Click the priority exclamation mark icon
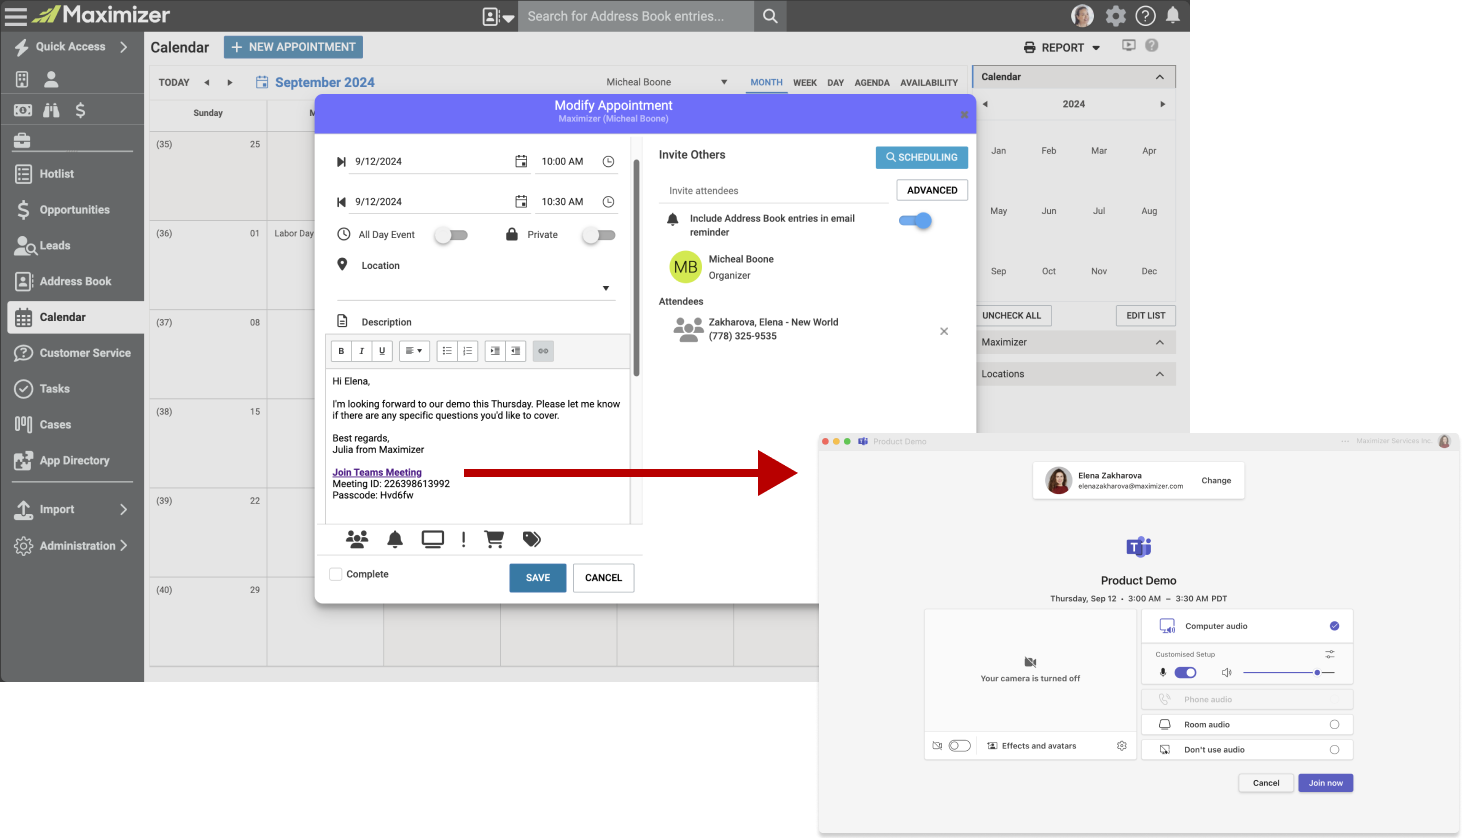 click(x=464, y=539)
